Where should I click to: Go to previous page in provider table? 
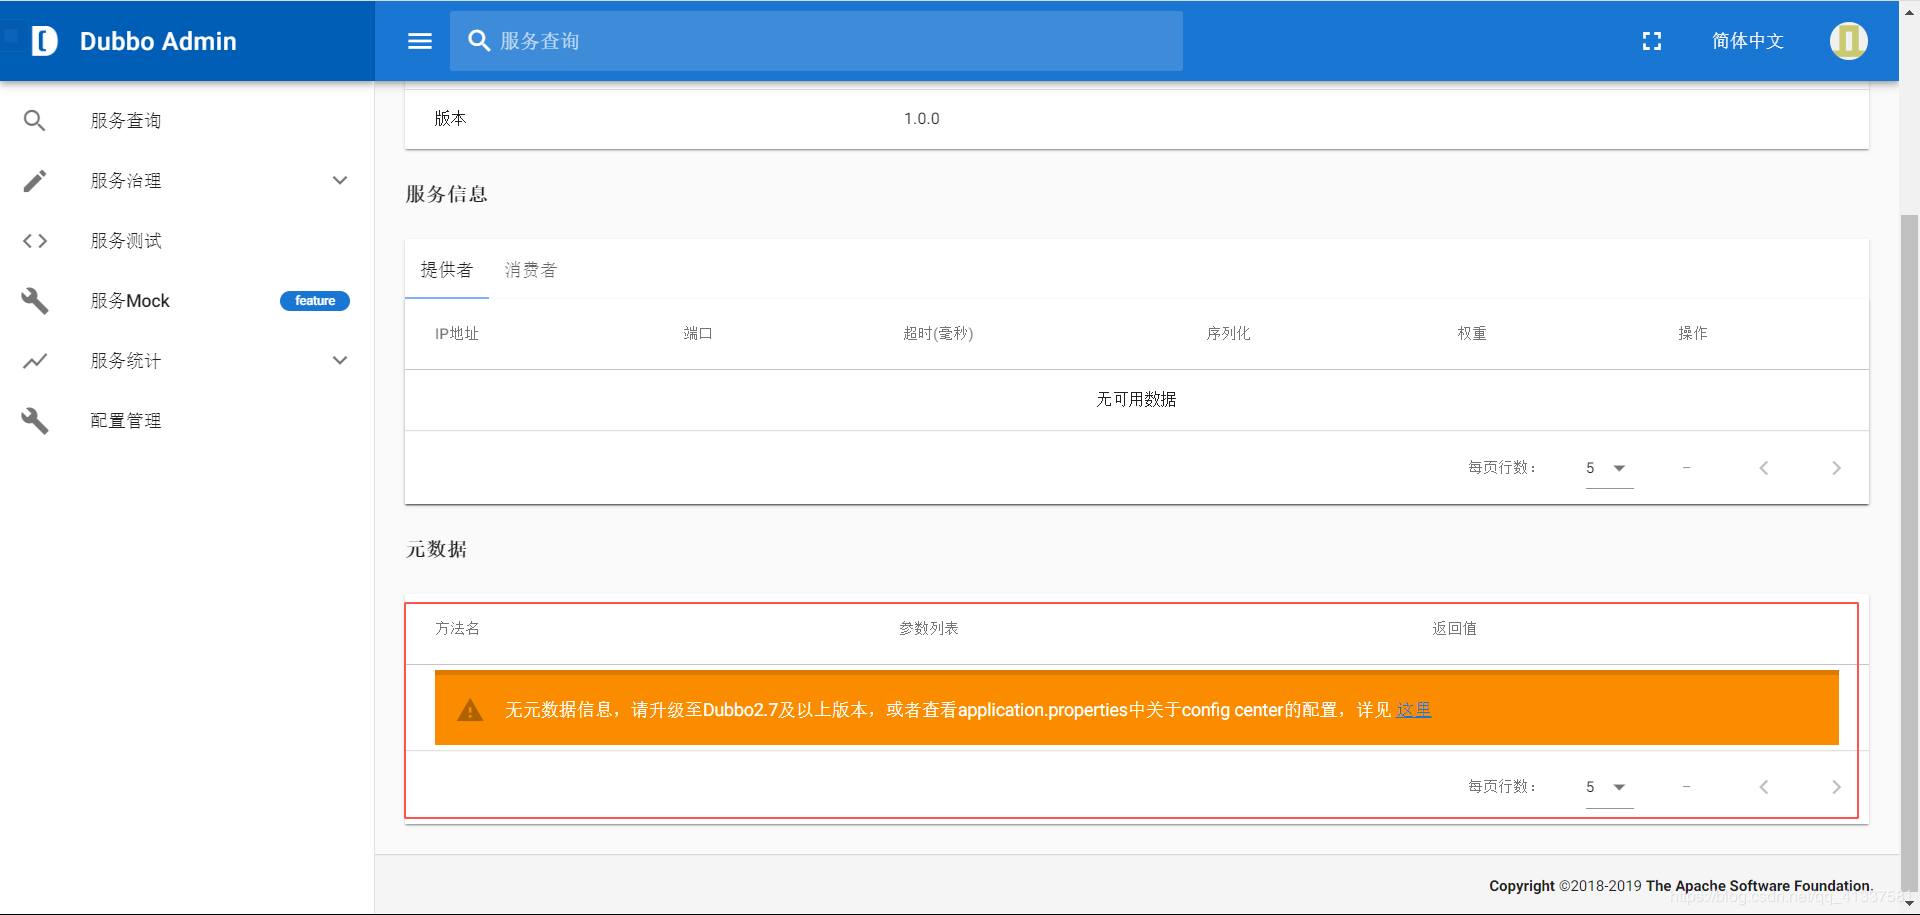tap(1764, 468)
